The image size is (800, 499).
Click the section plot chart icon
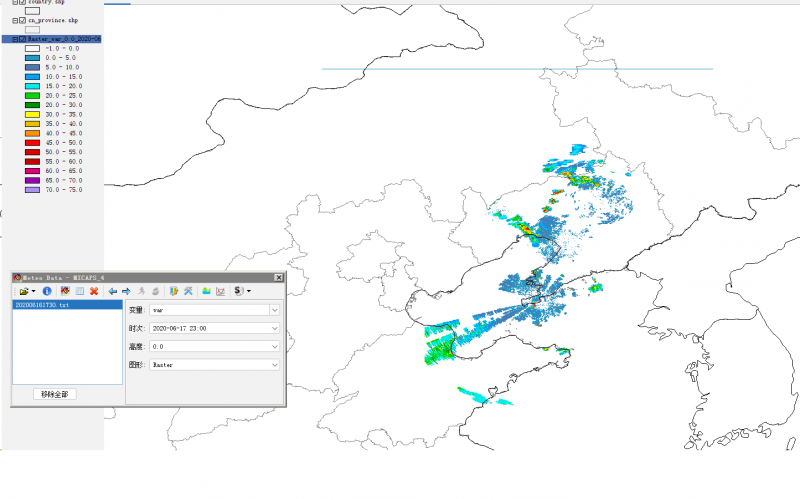point(206,291)
